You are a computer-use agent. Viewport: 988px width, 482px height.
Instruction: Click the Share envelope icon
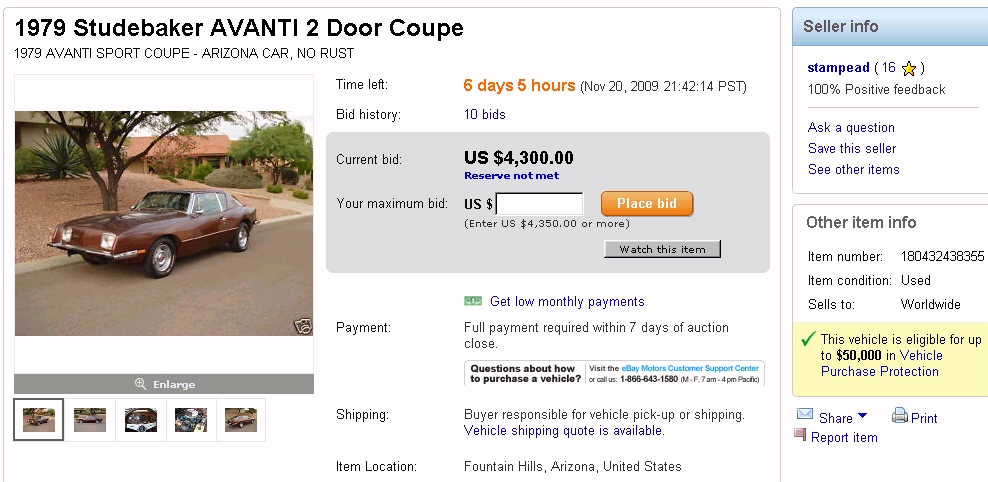(805, 415)
